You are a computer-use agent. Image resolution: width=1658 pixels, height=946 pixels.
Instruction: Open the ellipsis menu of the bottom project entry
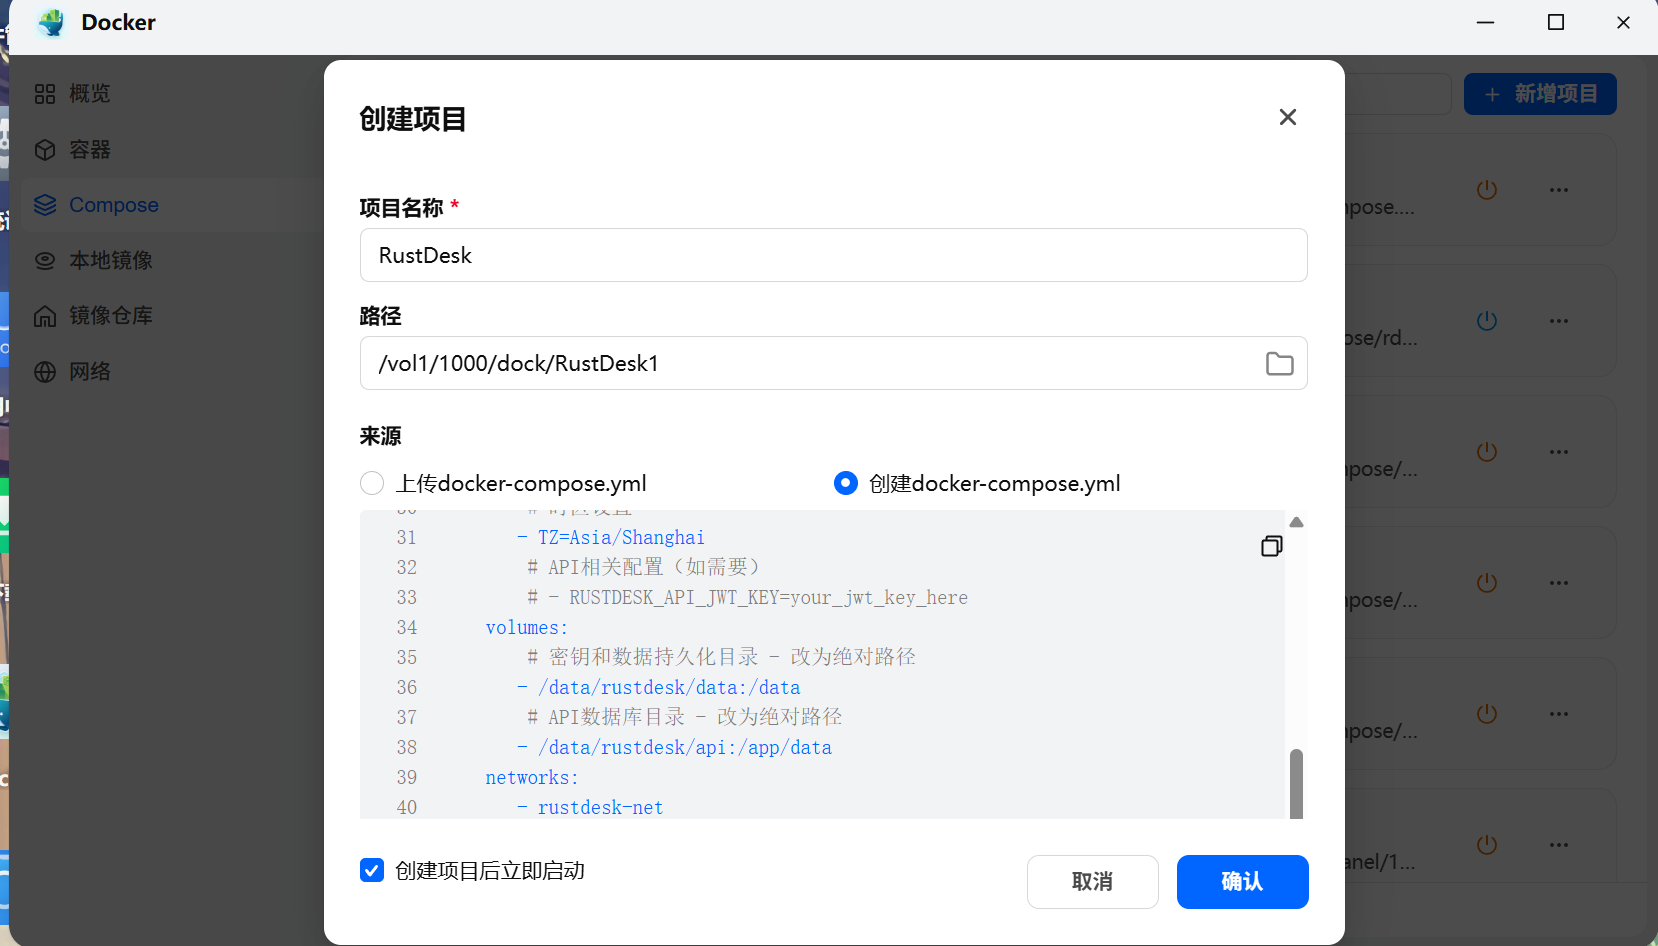click(x=1559, y=845)
